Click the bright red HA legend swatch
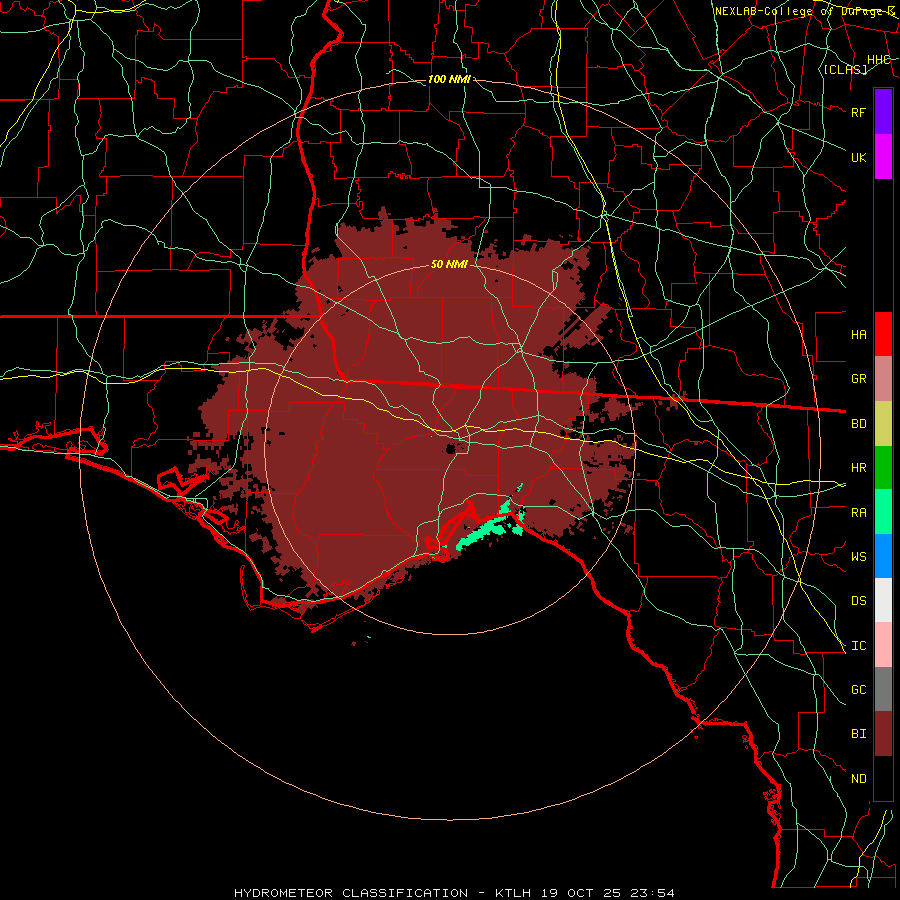This screenshot has width=900, height=900. [x=883, y=334]
